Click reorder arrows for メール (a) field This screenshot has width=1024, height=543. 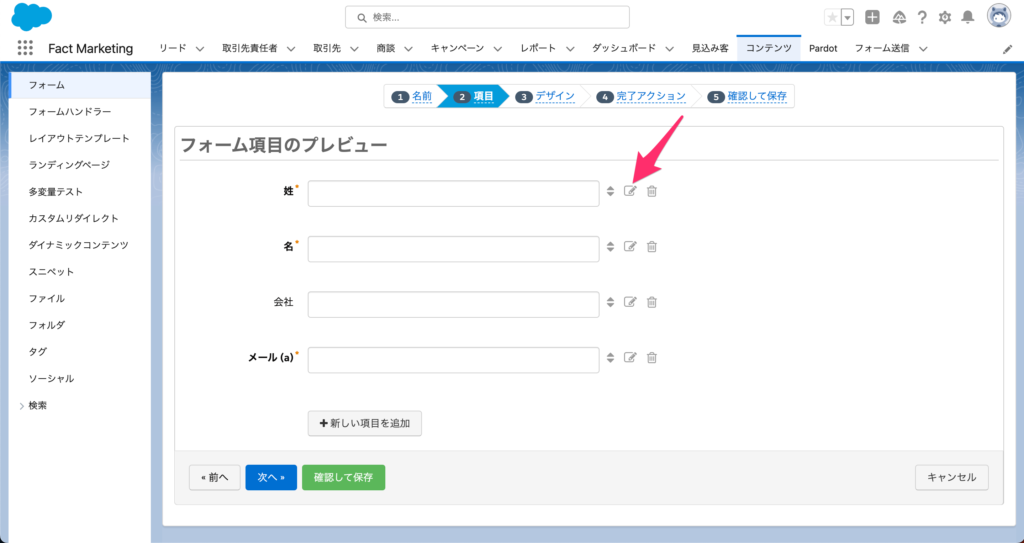(x=610, y=357)
